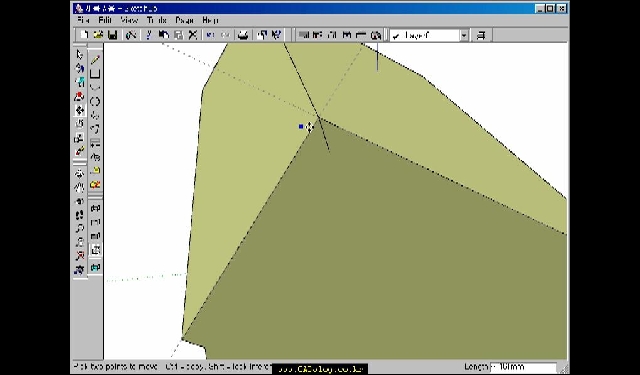
Task: Select the arrow Select tool
Action: coord(80,55)
